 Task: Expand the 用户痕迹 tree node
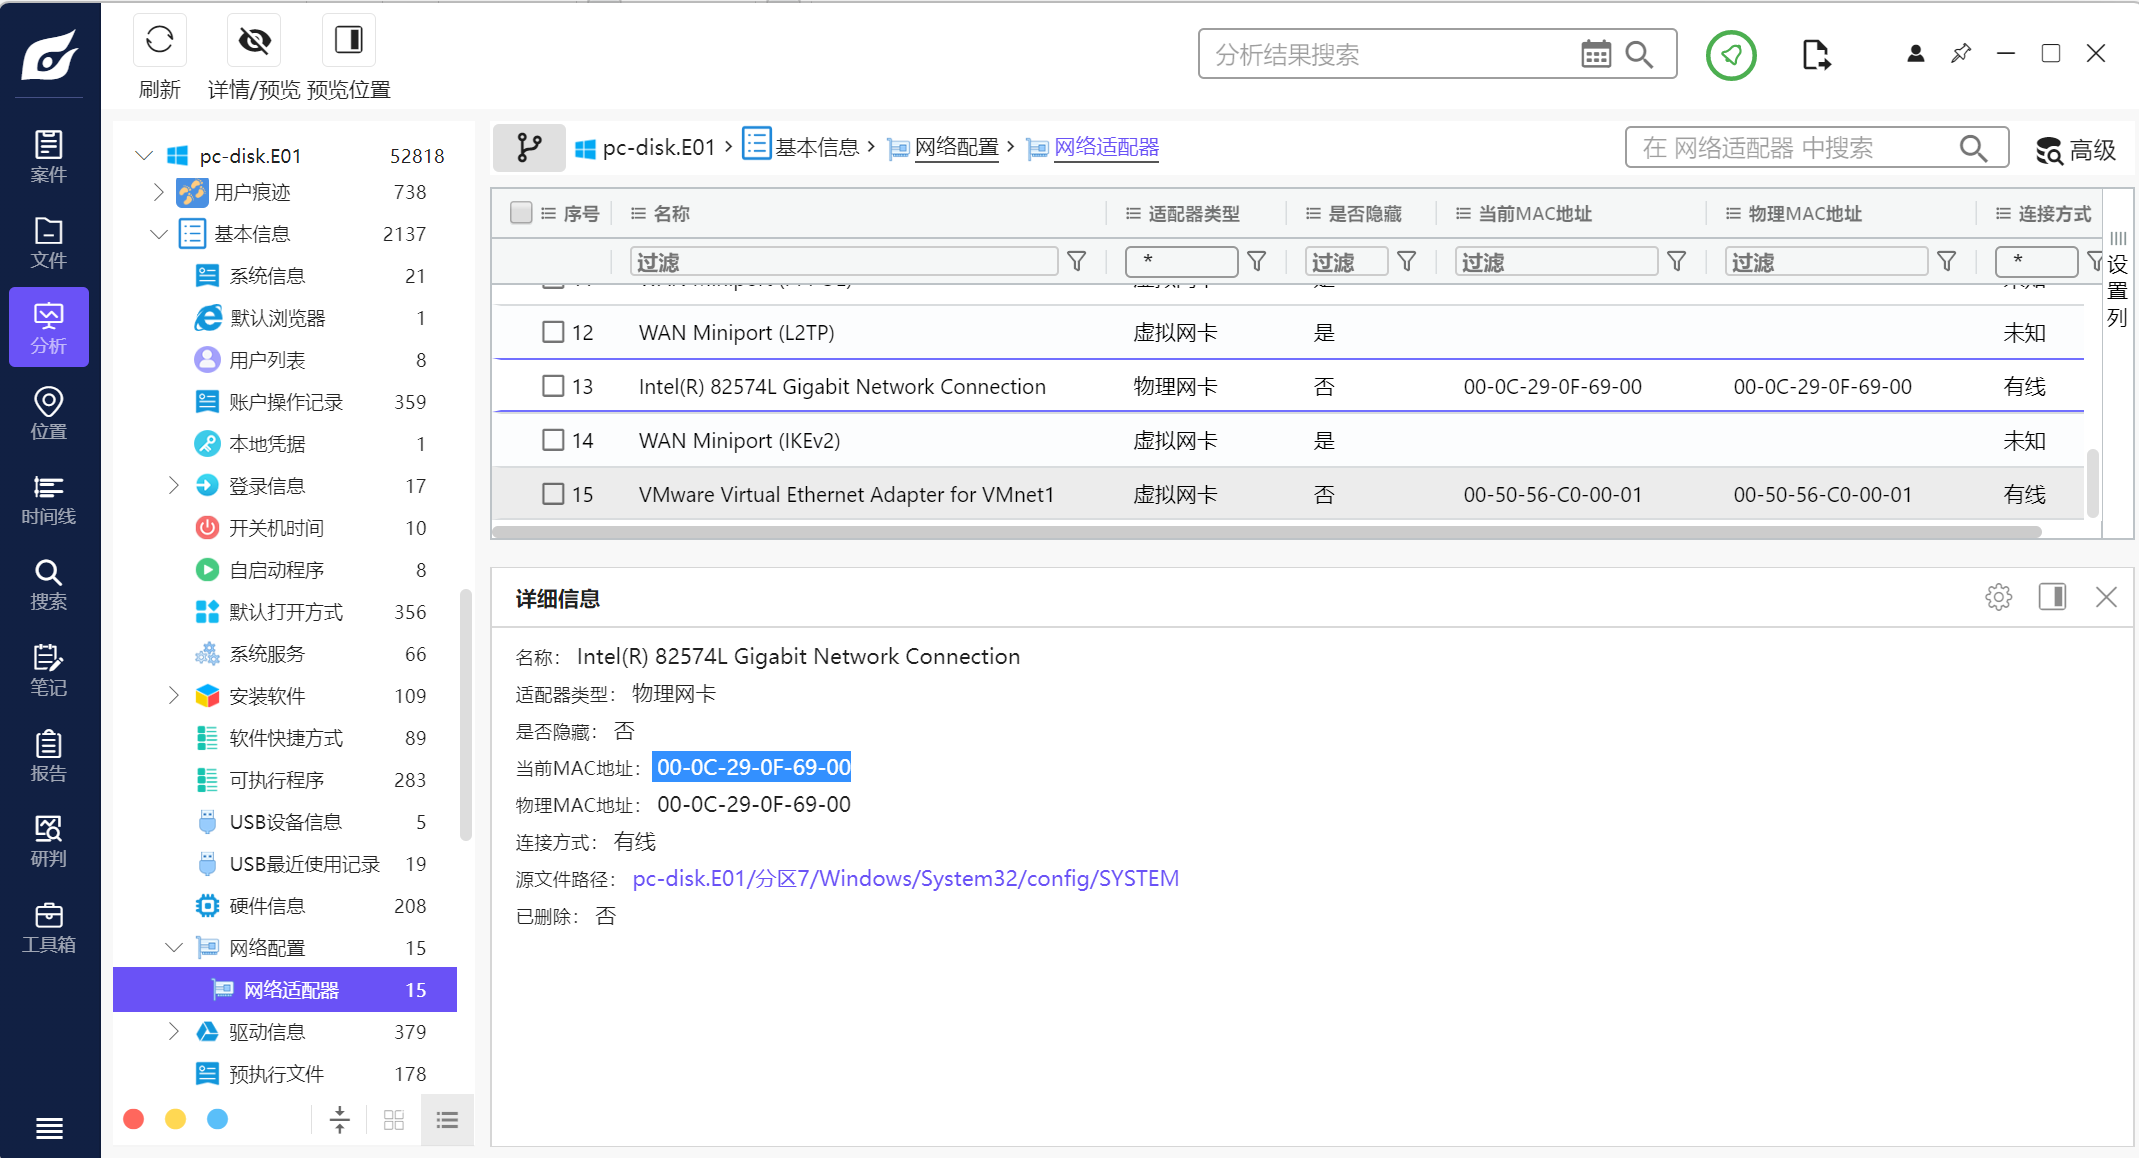pos(158,192)
